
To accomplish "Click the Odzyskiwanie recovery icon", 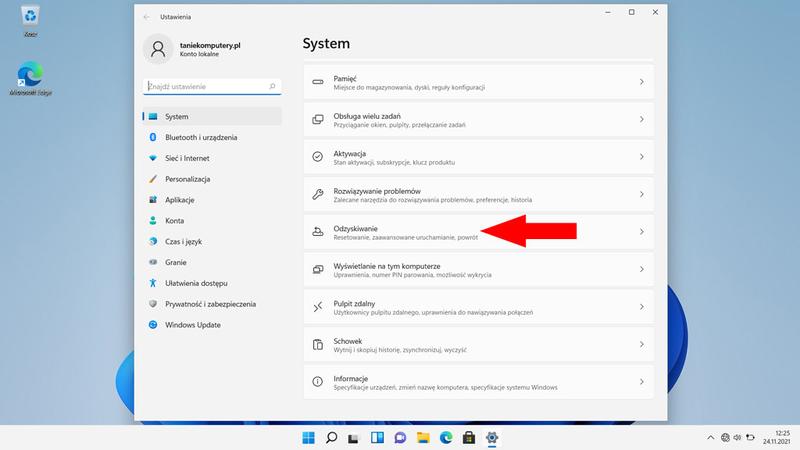I will (317, 232).
